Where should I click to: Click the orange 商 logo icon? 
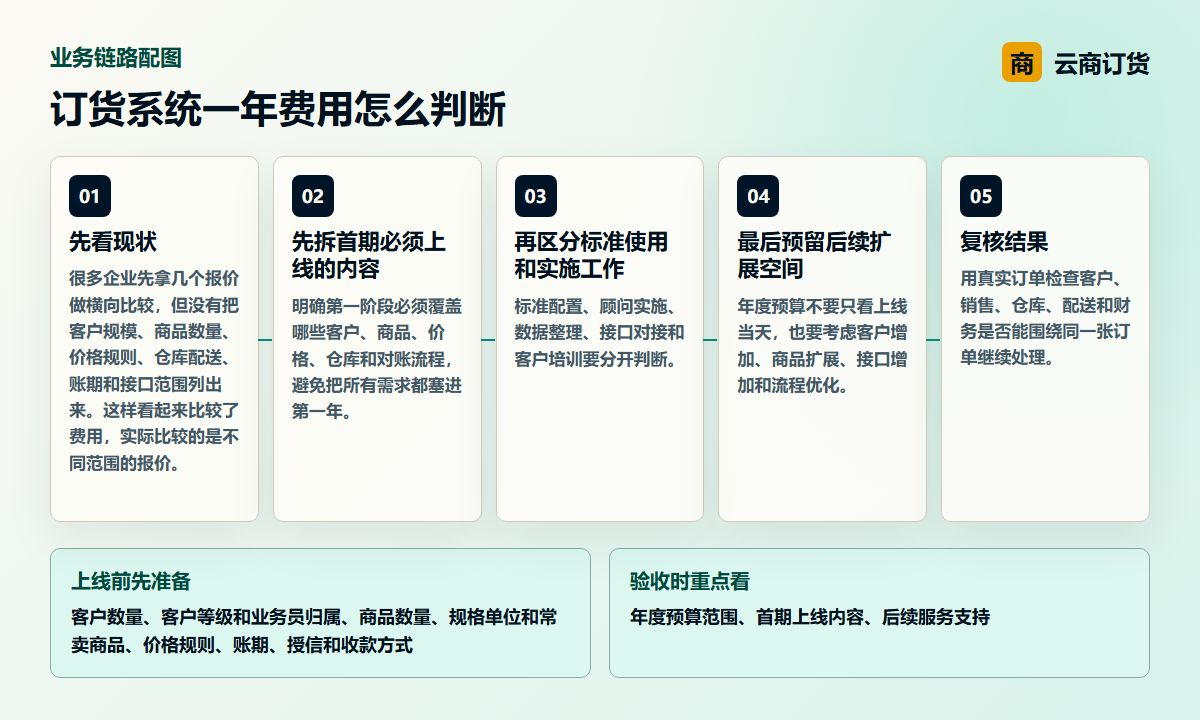point(1021,63)
